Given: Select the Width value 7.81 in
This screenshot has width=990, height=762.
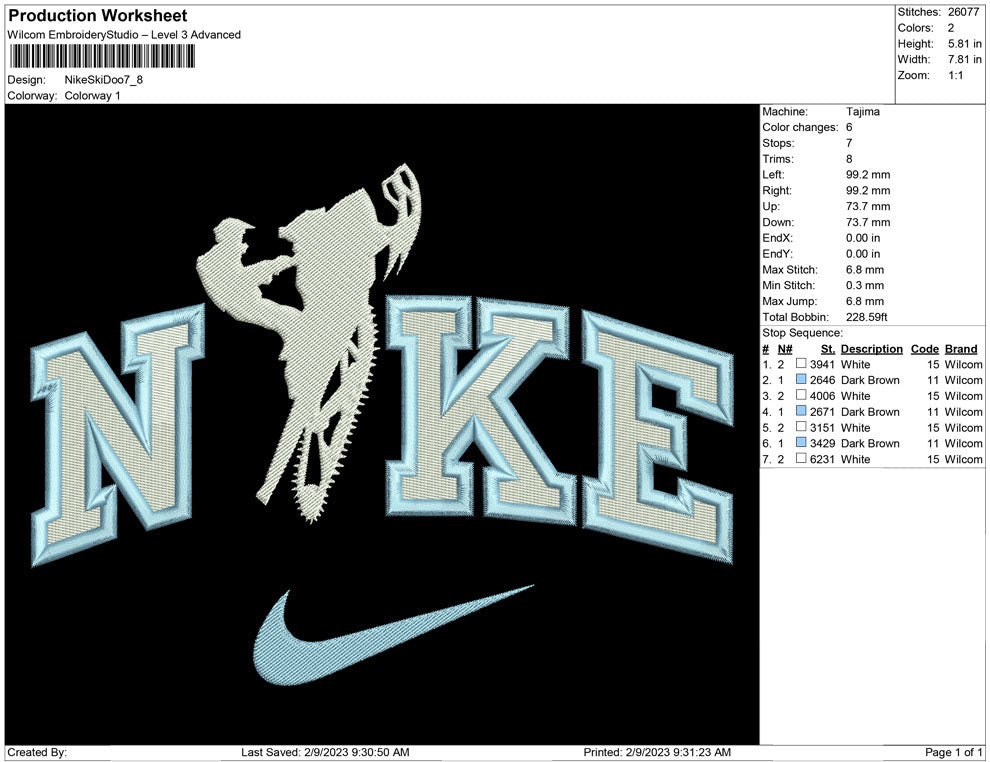Looking at the screenshot, I should 964,59.
